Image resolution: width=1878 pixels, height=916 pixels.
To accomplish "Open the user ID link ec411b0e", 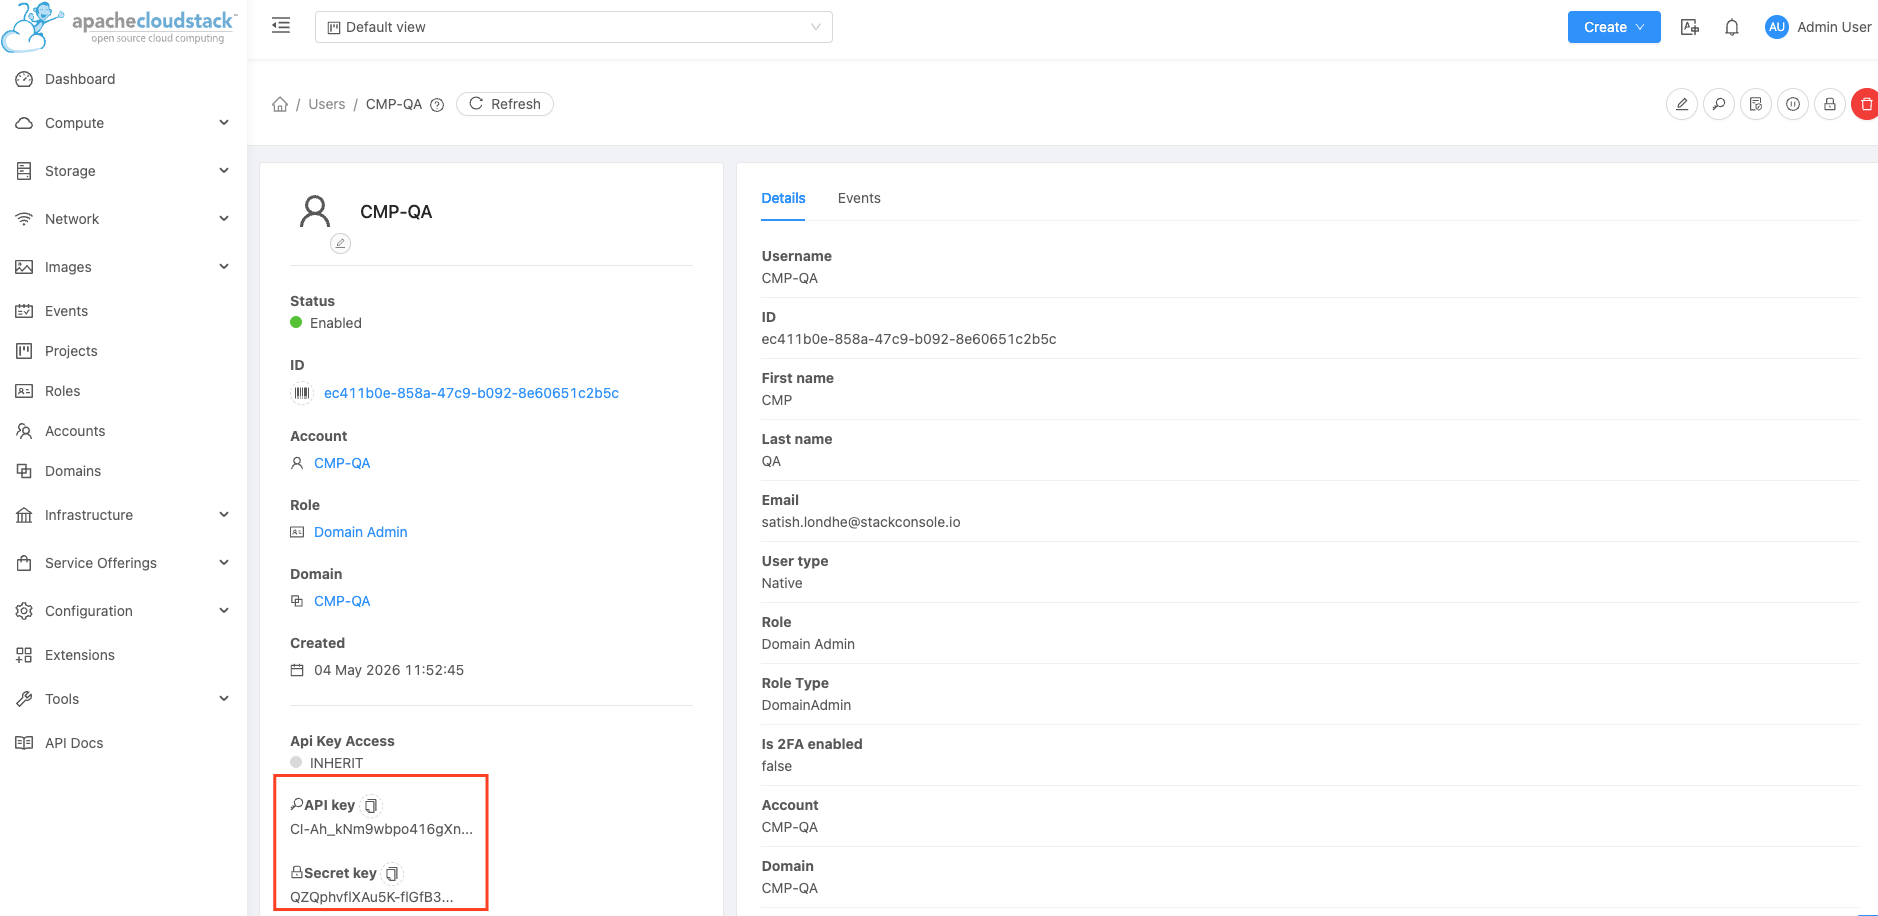I will click(471, 393).
